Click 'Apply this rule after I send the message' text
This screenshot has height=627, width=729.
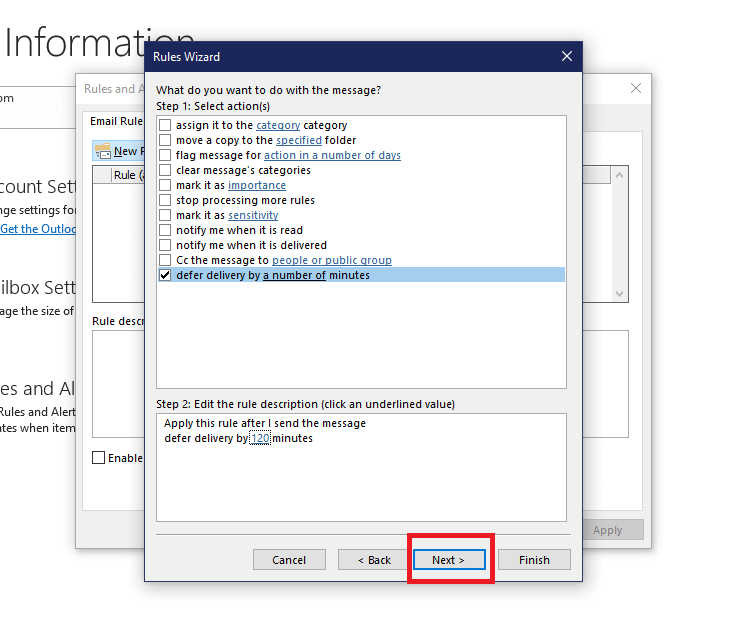265,423
